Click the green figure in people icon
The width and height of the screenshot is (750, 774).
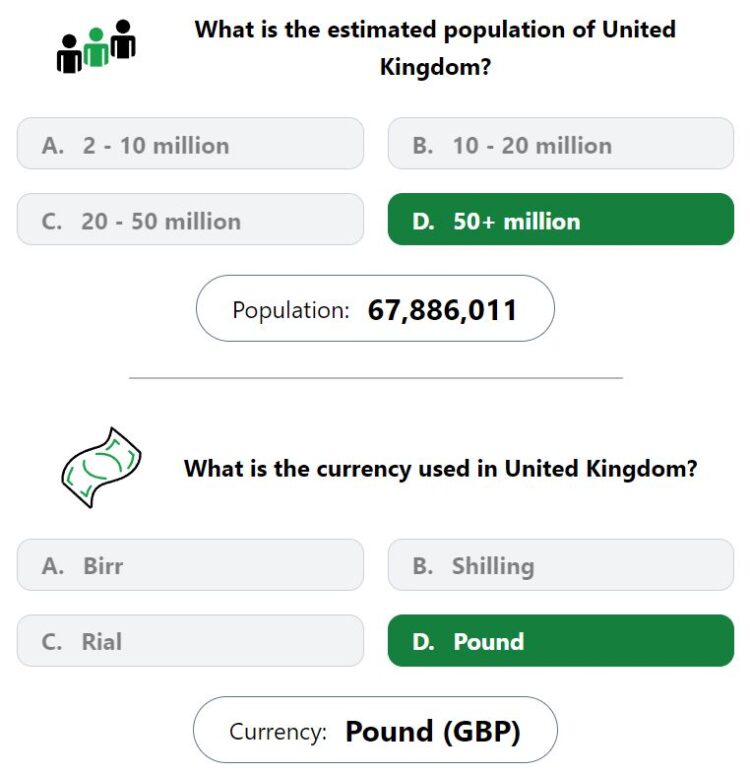pos(96,47)
